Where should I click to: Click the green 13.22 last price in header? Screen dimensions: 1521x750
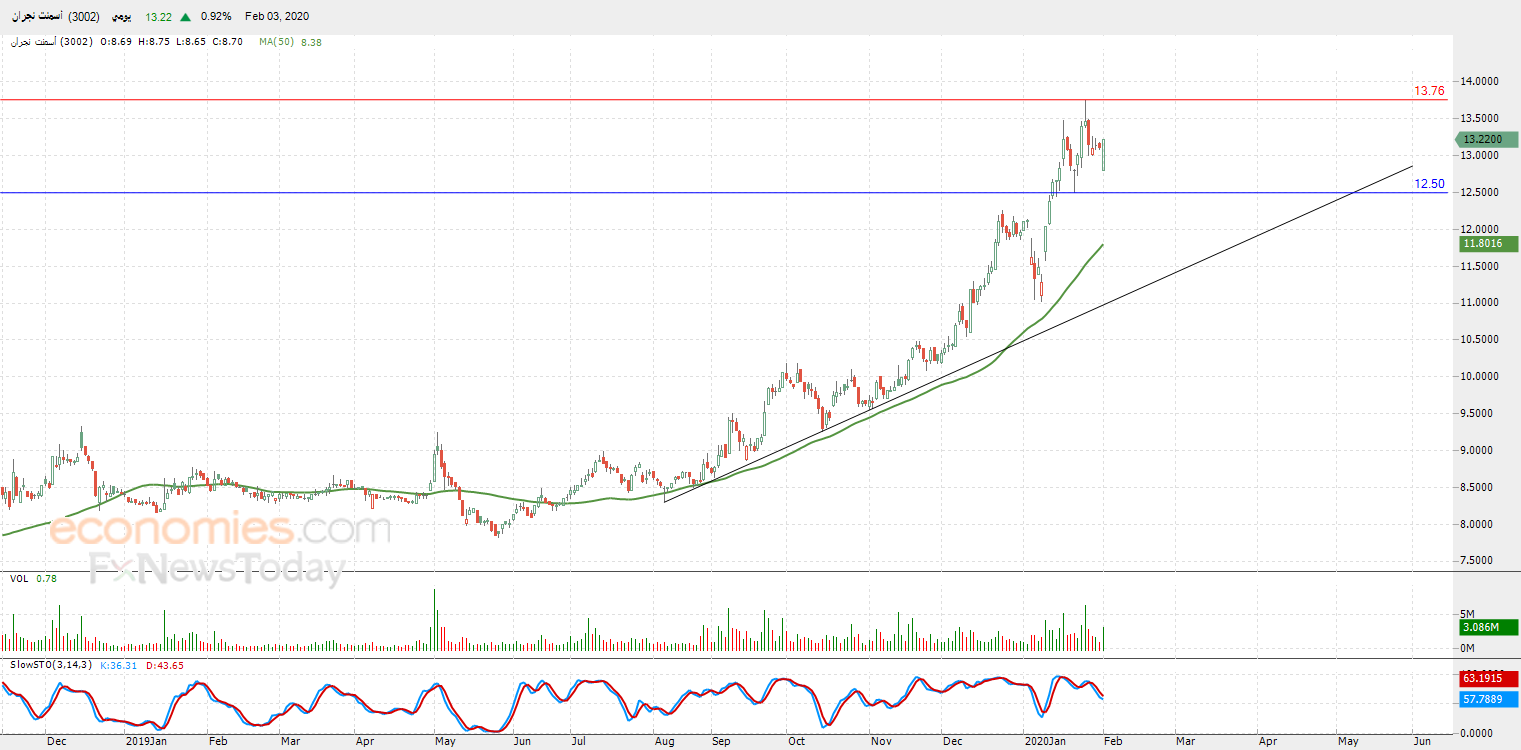click(158, 17)
